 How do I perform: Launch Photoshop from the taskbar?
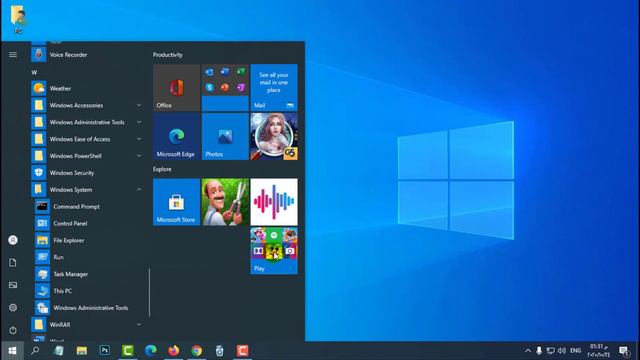(x=105, y=351)
